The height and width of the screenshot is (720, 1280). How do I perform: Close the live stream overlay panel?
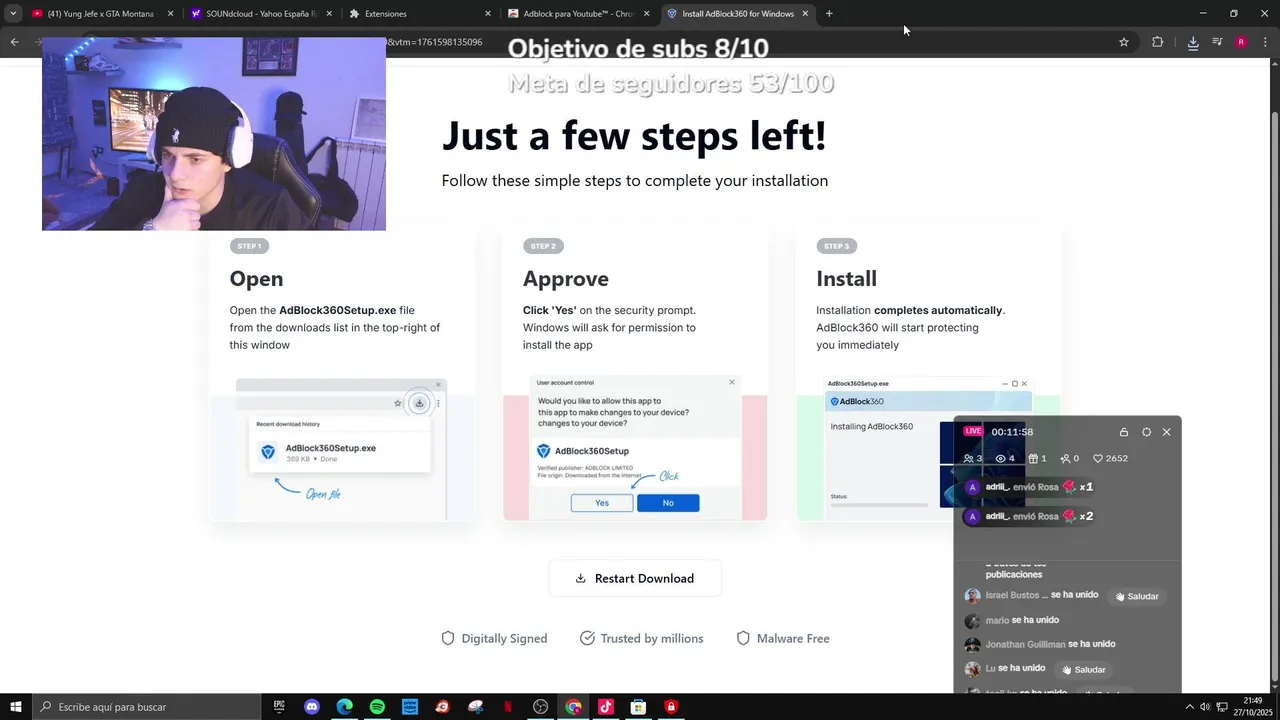pos(1166,432)
